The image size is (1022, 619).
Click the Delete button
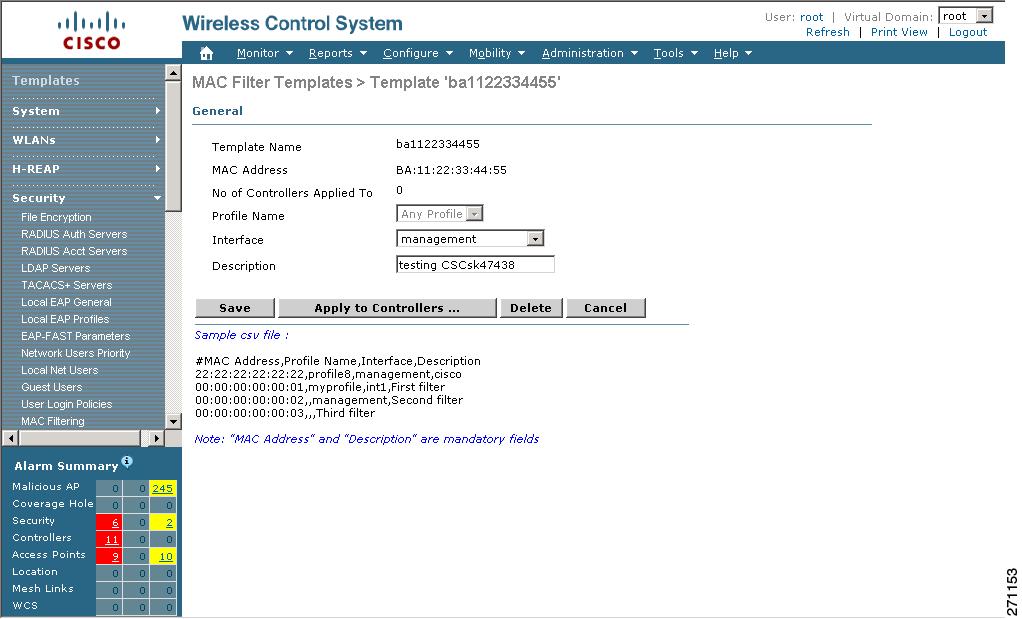click(531, 308)
